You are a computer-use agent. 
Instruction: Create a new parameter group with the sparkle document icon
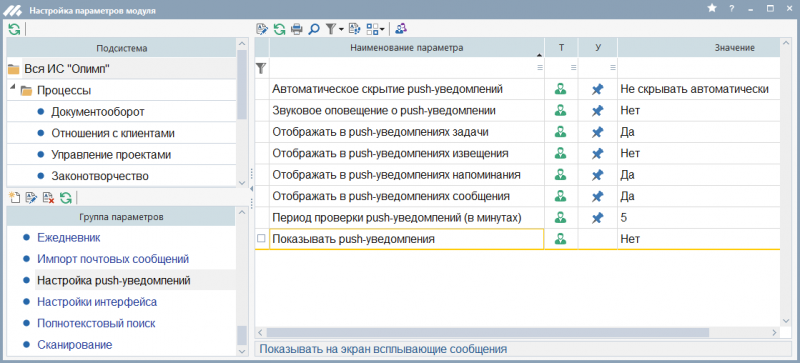point(14,198)
